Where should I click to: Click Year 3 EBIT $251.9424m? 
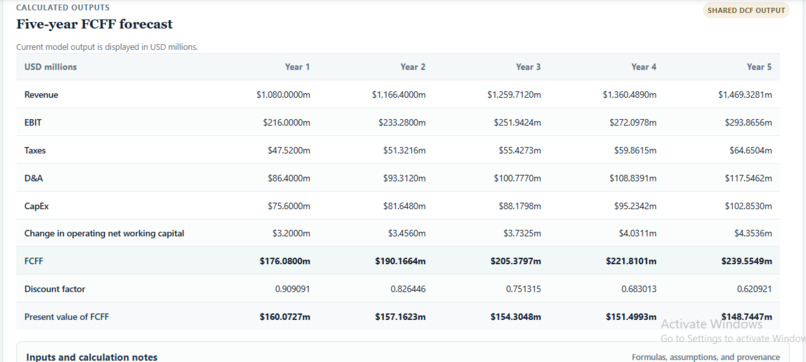tap(518, 123)
